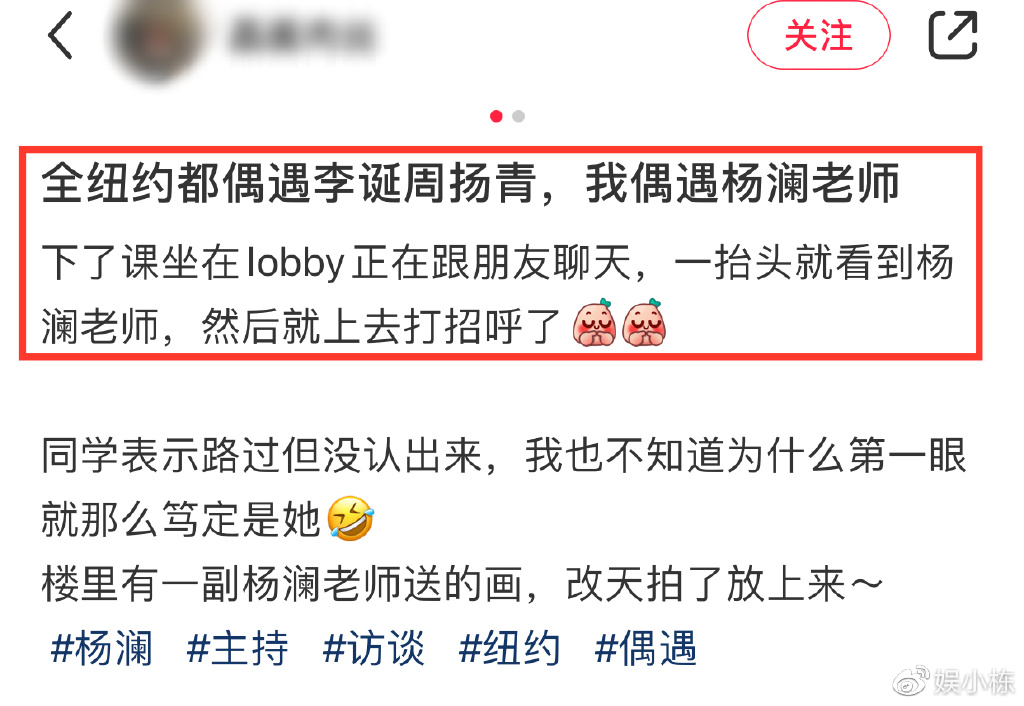Open the #纽约 hashtag

coord(509,649)
